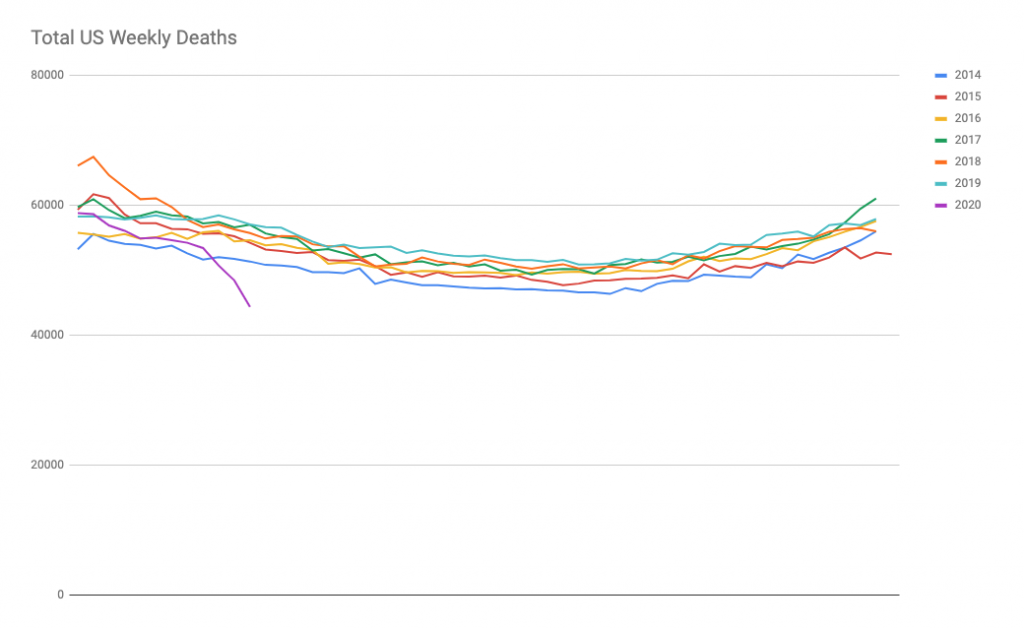Viewport: 1024px width, 629px height.
Task: Select the 2016 legend label
Action: (x=967, y=118)
